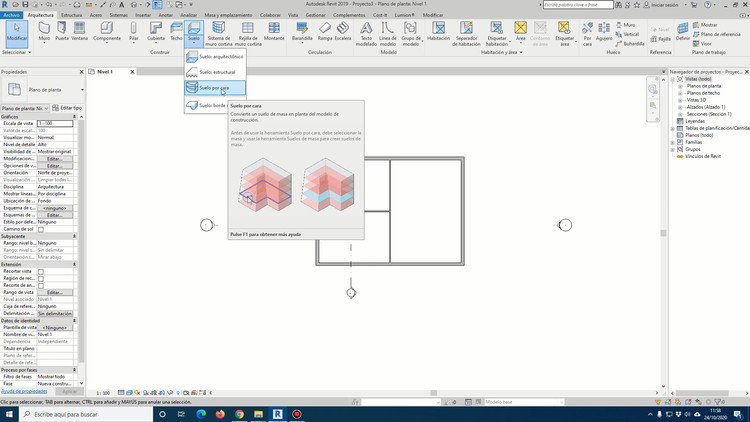Expand the Familias tree node
Screen dimensions: 750x422
[673, 142]
